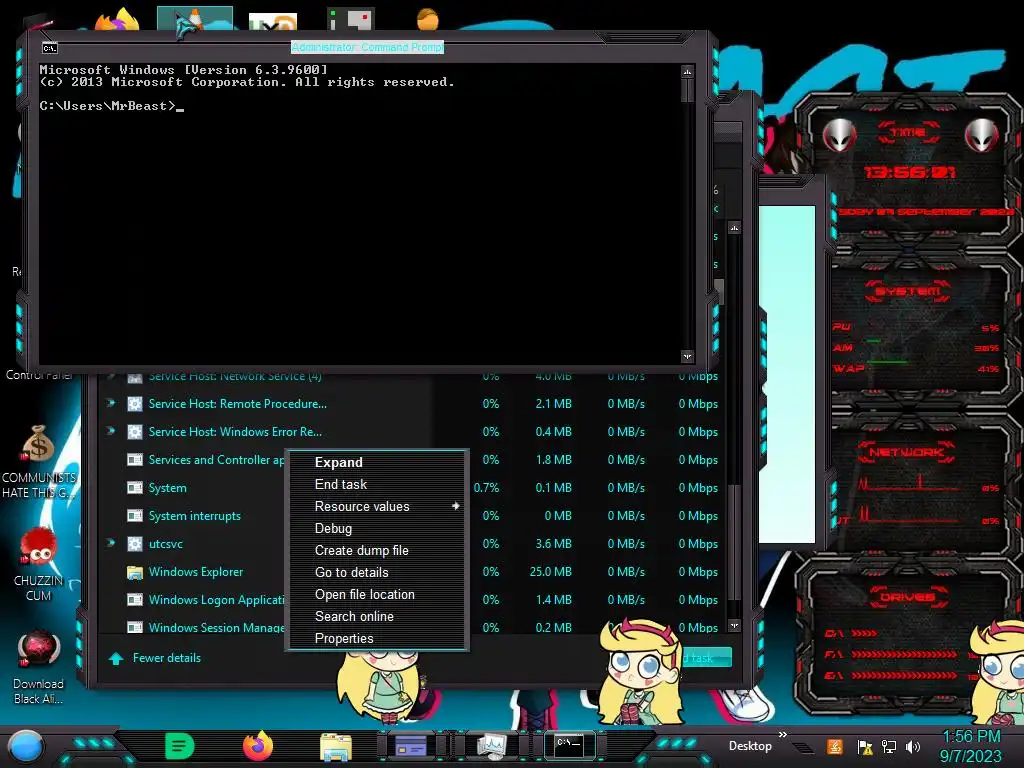Click the network tray icon
The width and height of the screenshot is (1024, 768).
pyautogui.click(x=889, y=746)
